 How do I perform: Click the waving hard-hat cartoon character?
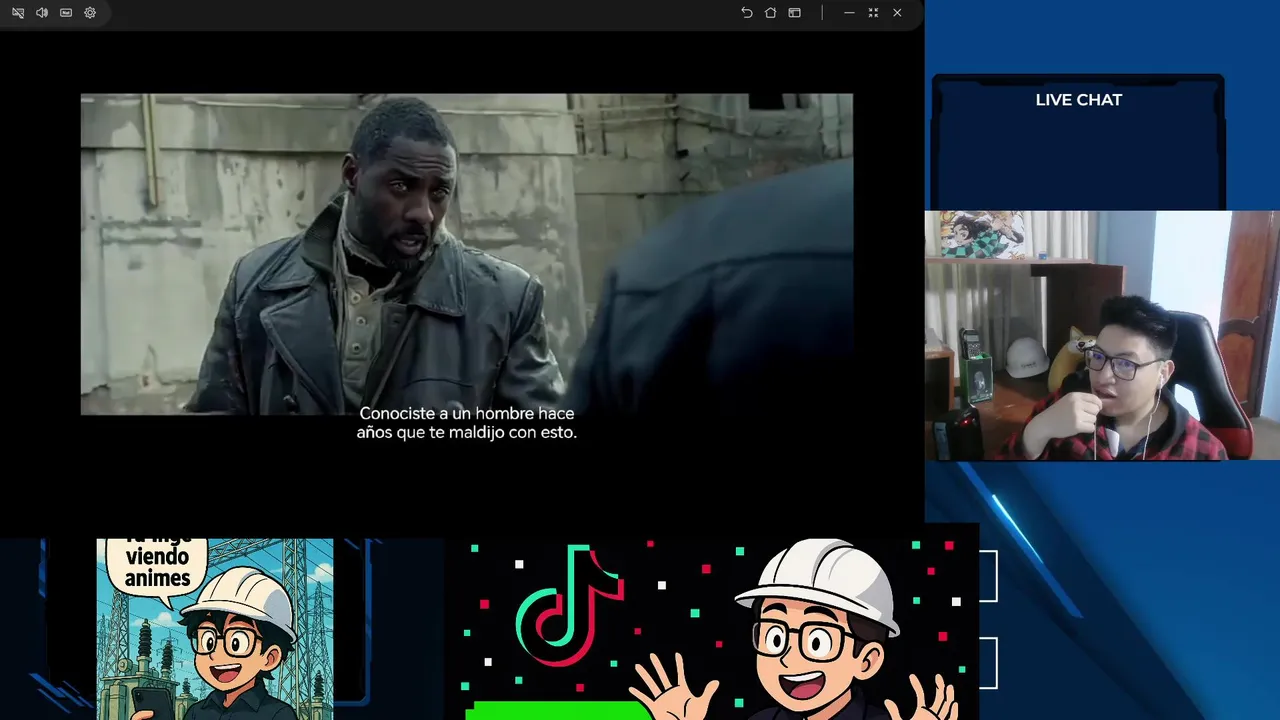point(797,630)
